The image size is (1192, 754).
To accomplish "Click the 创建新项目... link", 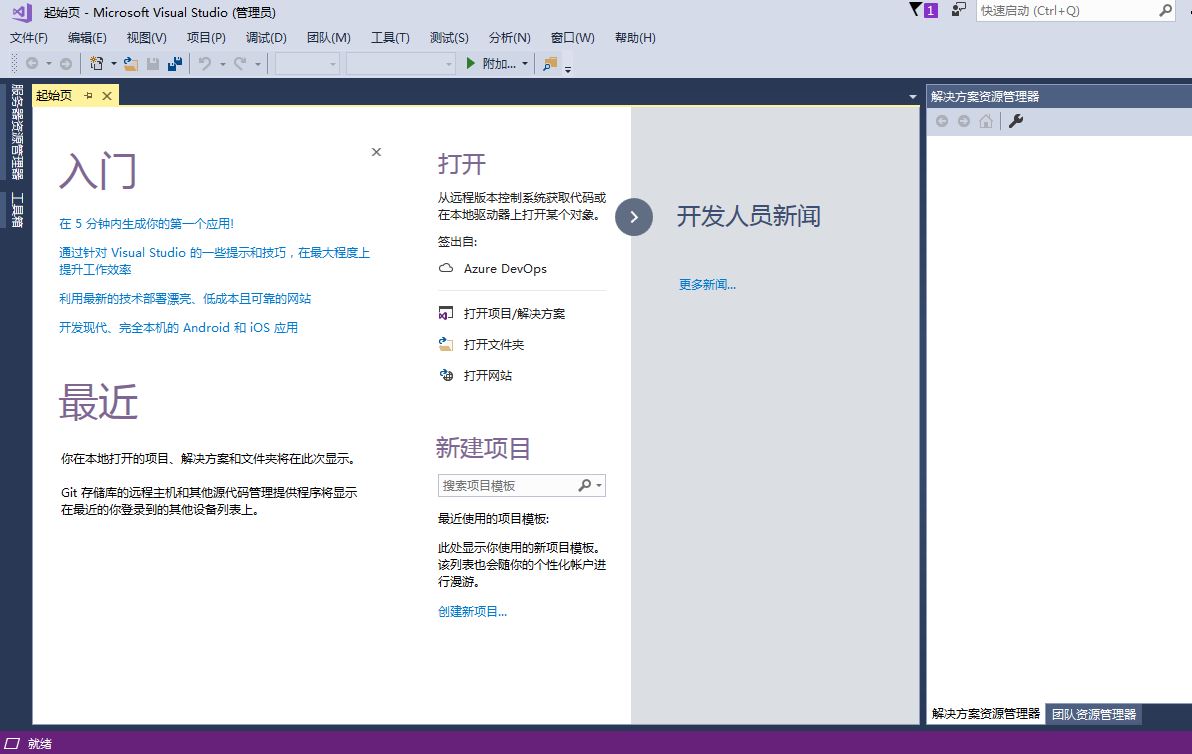I will point(472,611).
